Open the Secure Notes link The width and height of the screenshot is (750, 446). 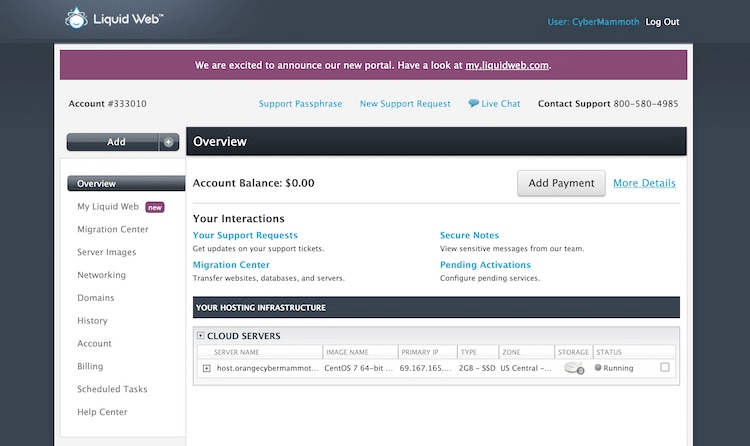pos(469,235)
